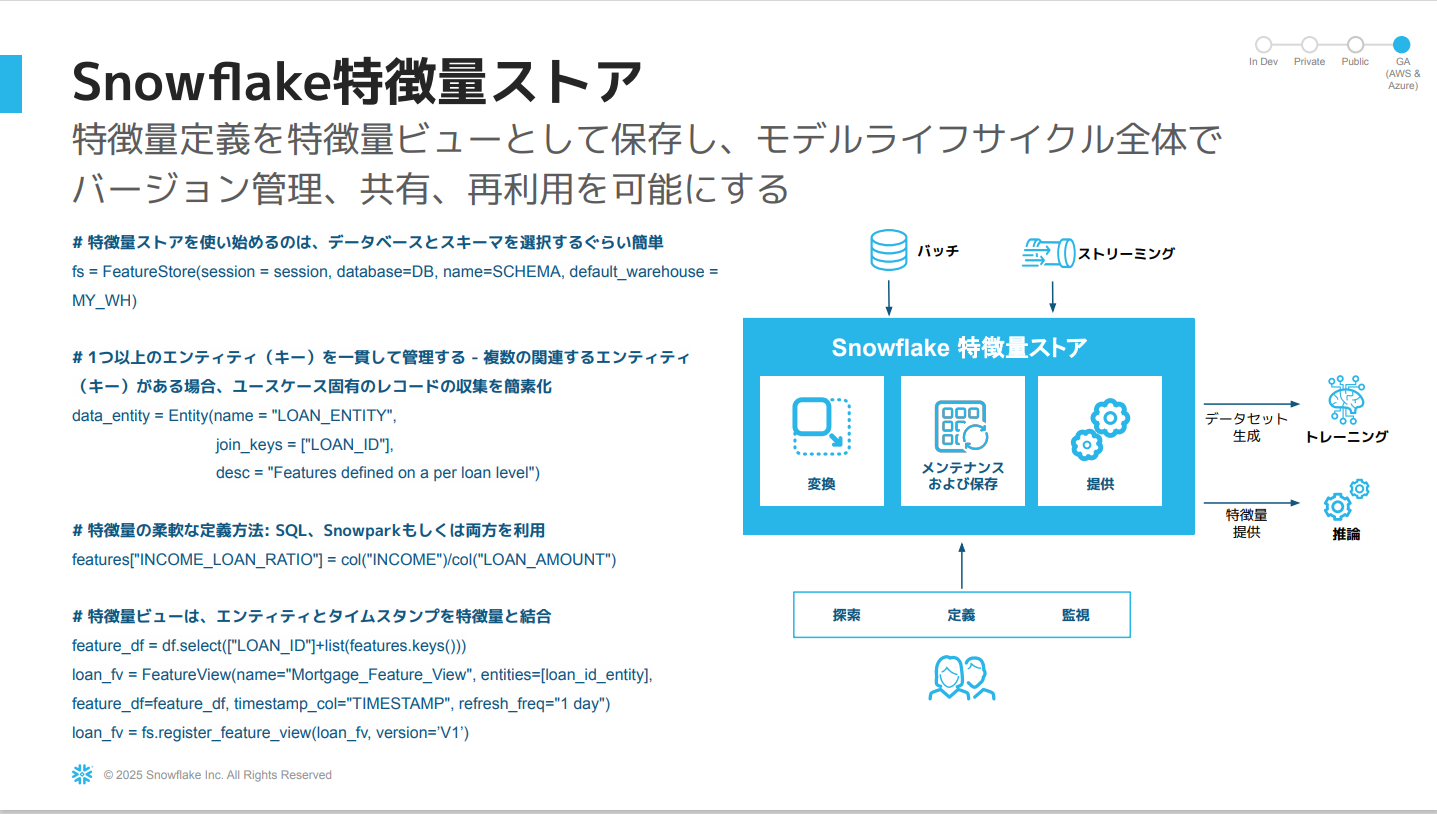Click the comment 特徴量ビューは、エンティティとタイムスタンプ
Screen dimensions: 1437x814
(x=312, y=617)
